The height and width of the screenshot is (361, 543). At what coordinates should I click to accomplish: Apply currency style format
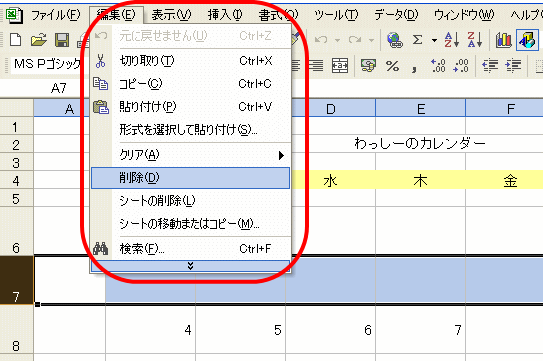tap(368, 65)
